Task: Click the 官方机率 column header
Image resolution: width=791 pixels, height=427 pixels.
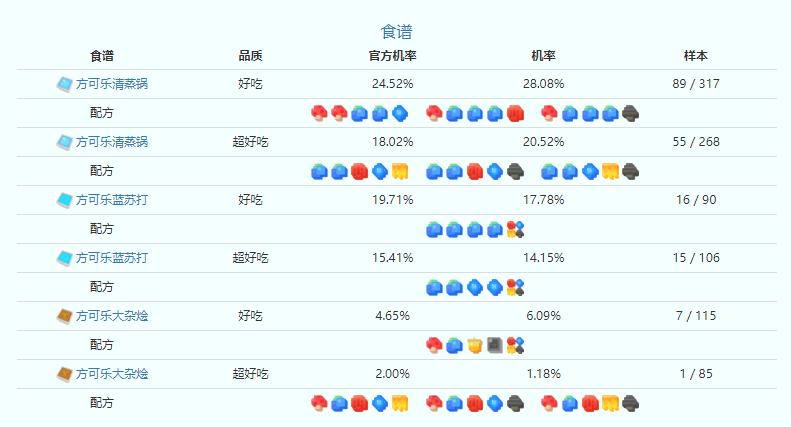Action: coord(385,56)
